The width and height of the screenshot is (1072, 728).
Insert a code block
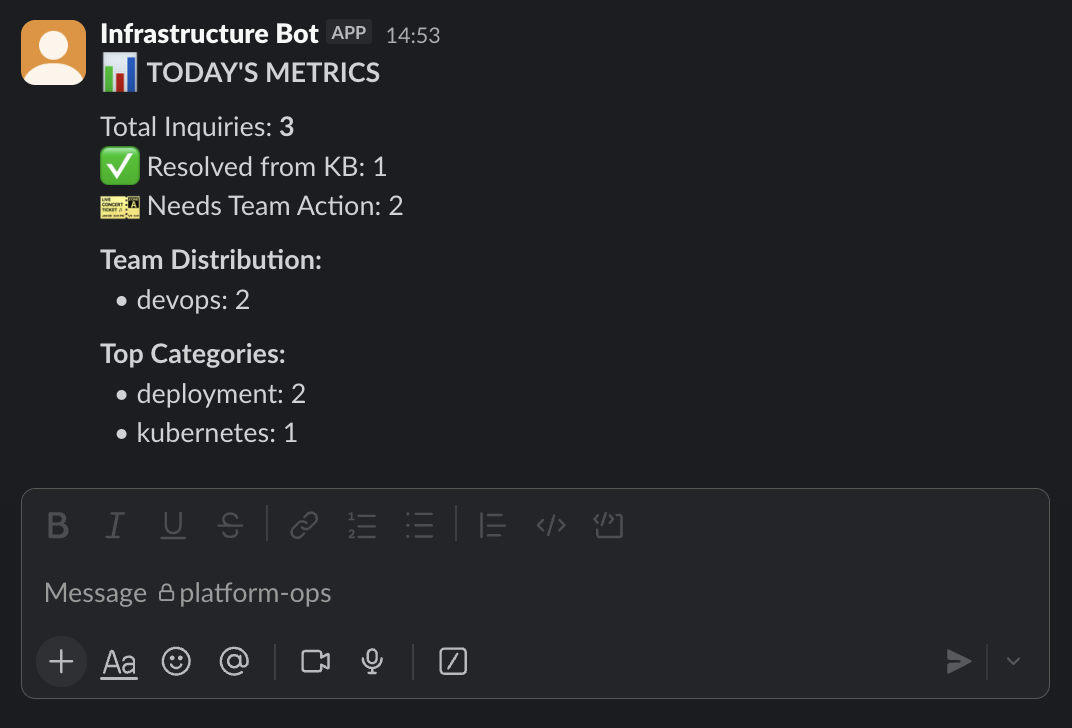(x=608, y=525)
